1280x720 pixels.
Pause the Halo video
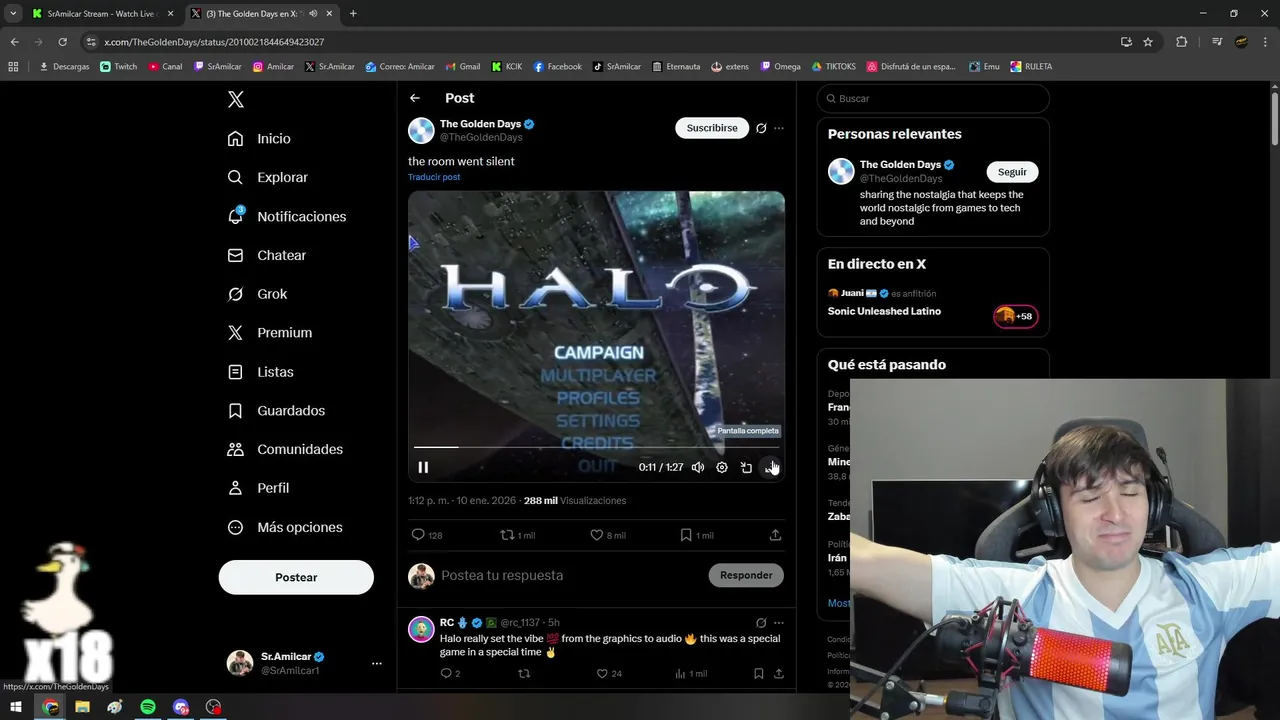423,467
